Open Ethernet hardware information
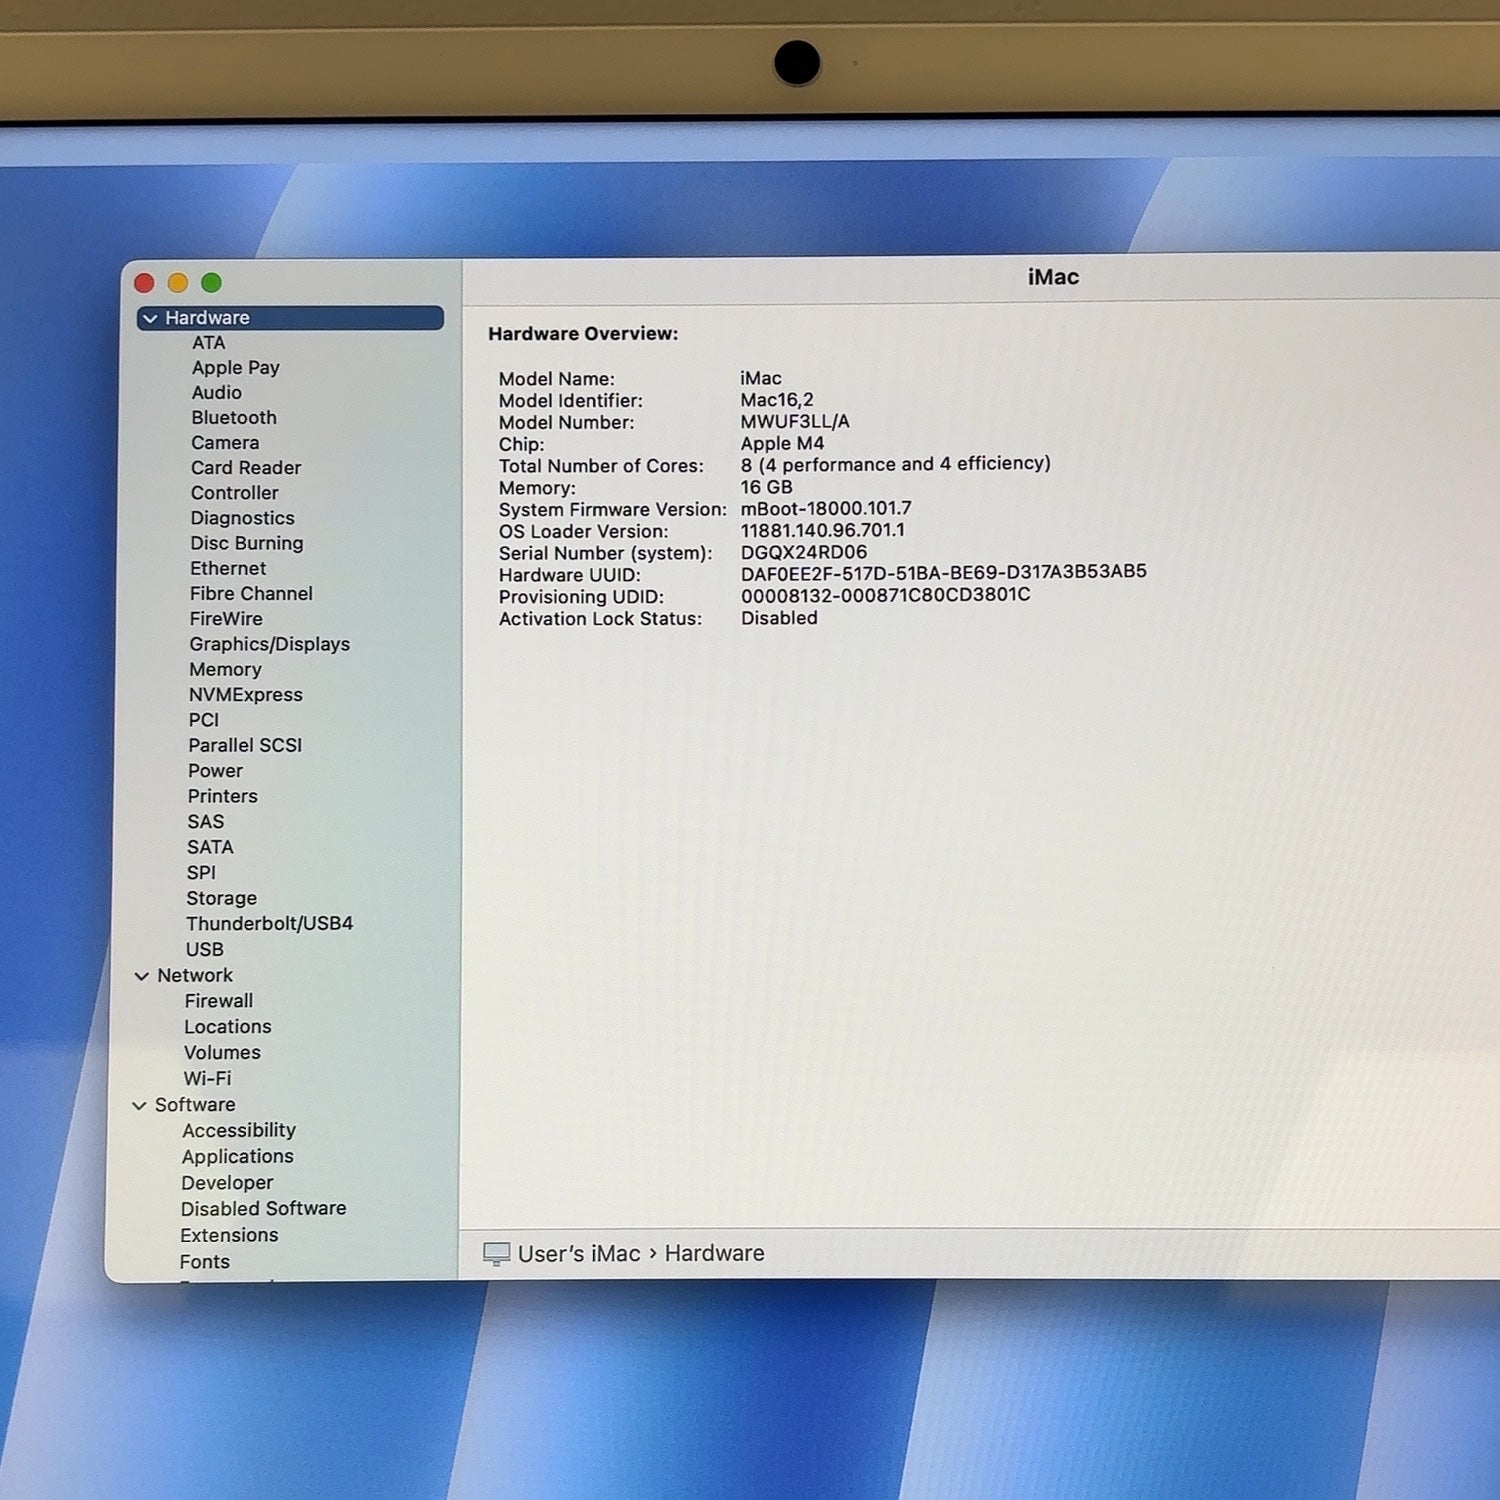Viewport: 1500px width, 1500px height. tap(228, 568)
